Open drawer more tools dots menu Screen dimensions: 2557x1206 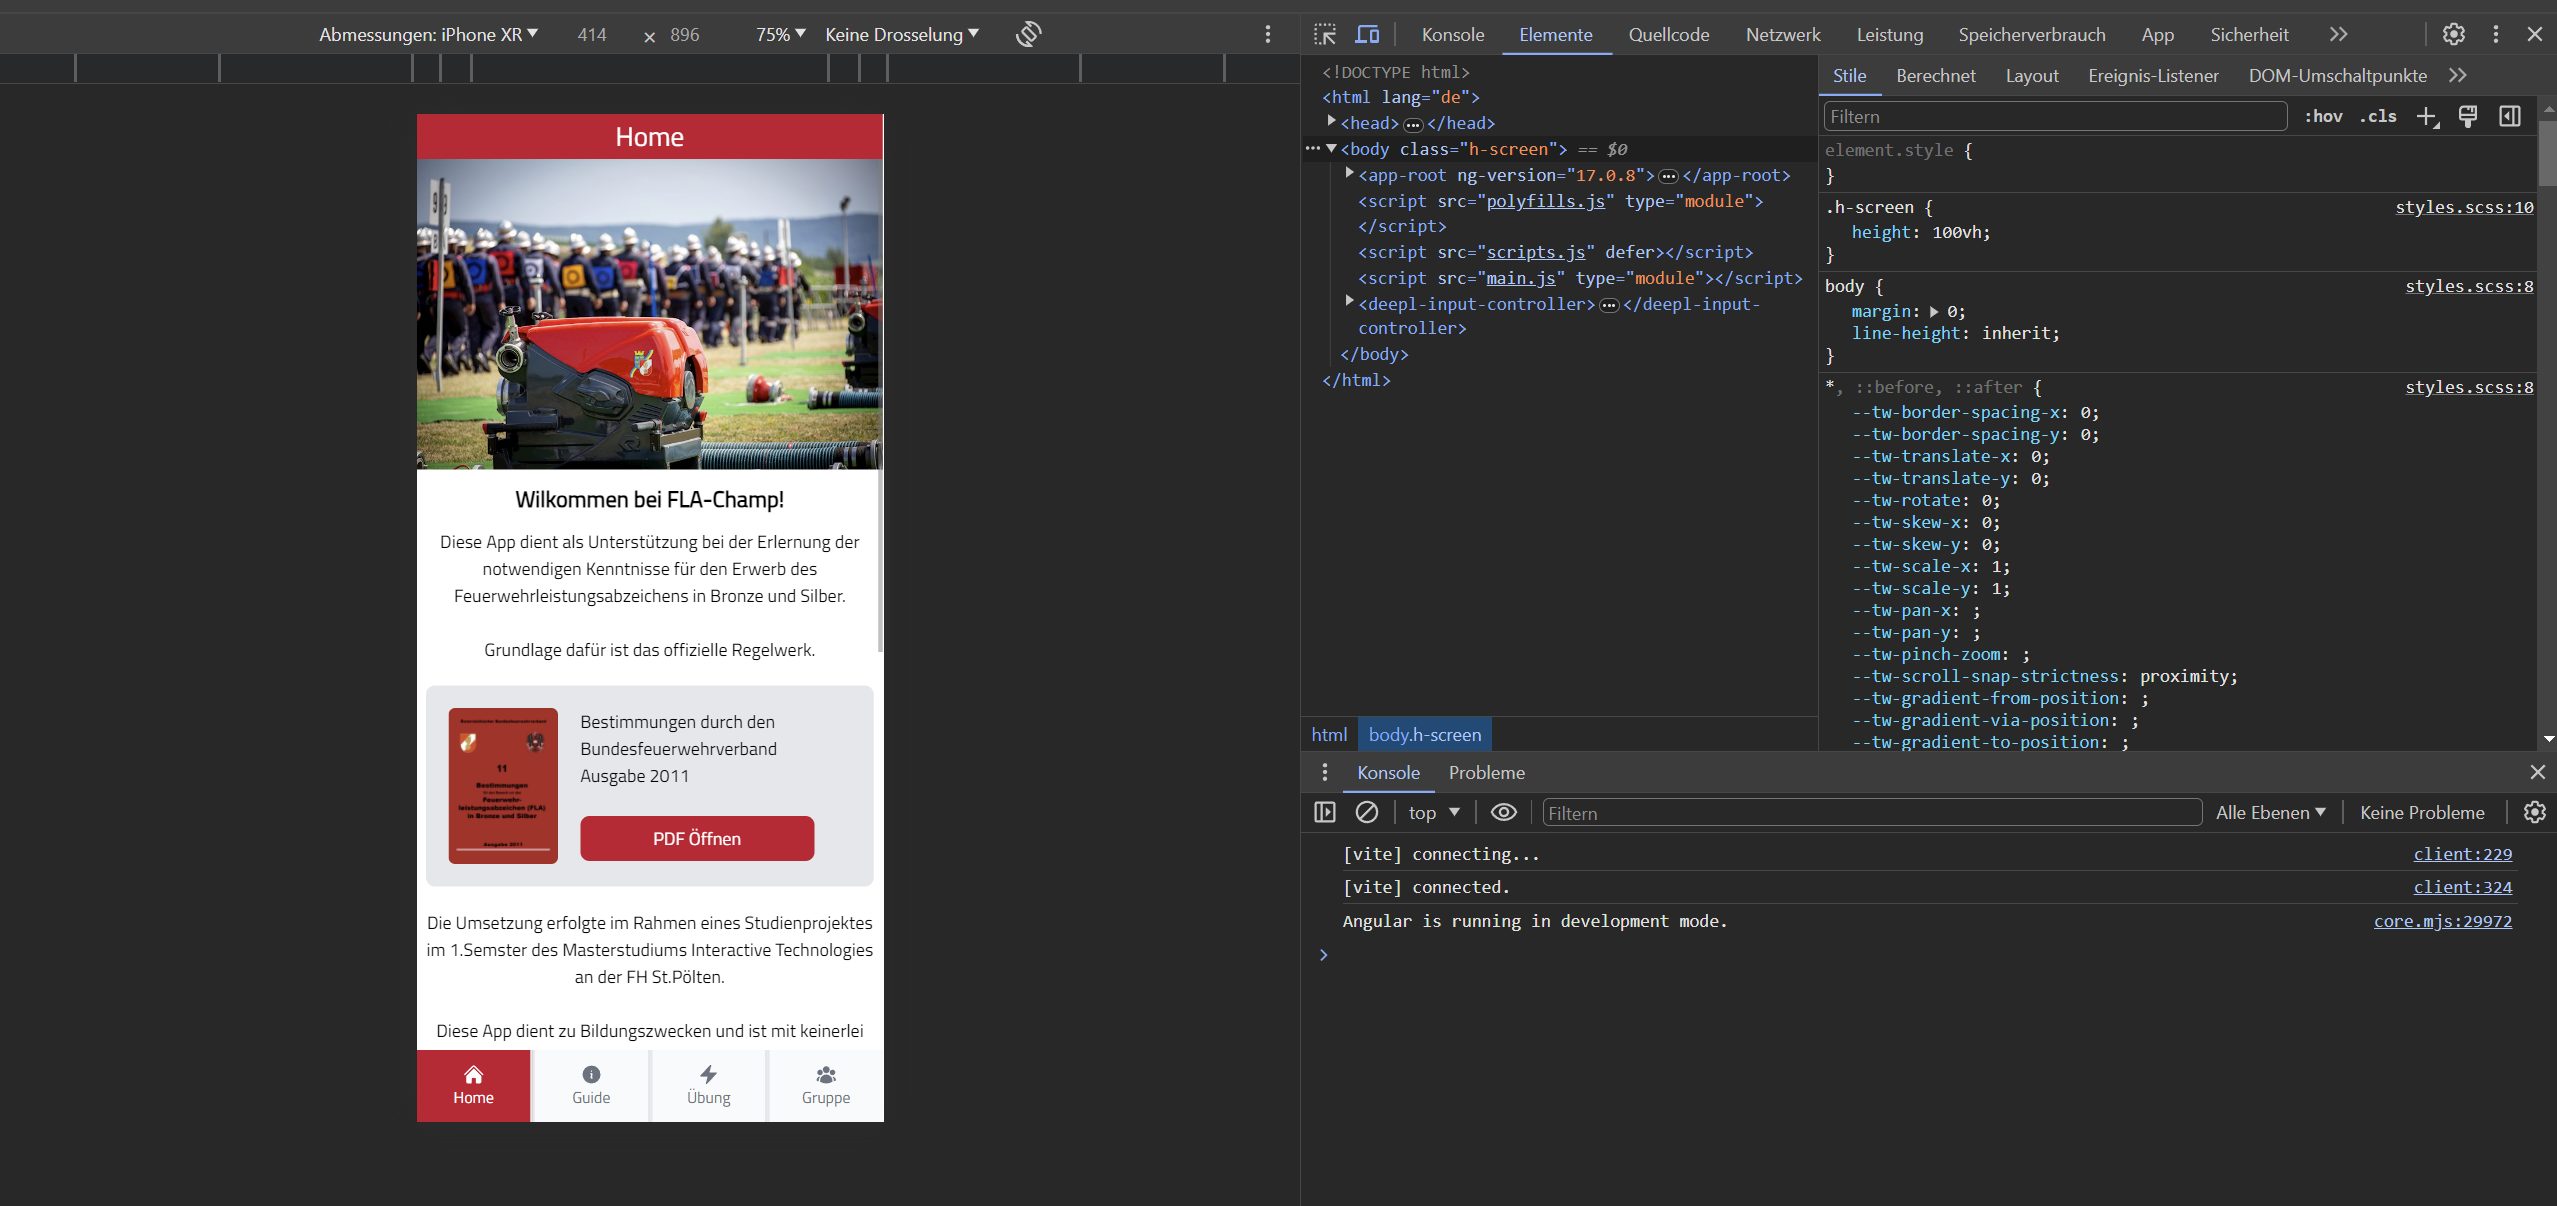pos(1325,772)
